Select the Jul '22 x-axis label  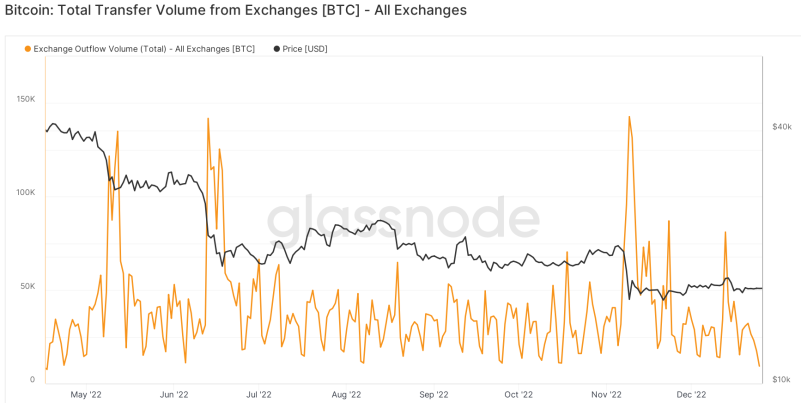(x=259, y=395)
